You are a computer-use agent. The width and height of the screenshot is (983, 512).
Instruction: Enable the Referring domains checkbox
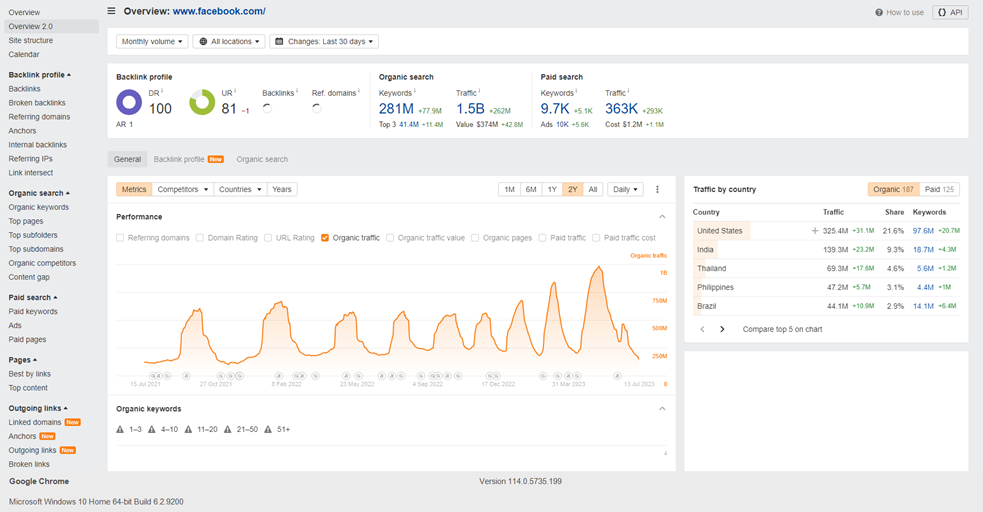click(120, 238)
